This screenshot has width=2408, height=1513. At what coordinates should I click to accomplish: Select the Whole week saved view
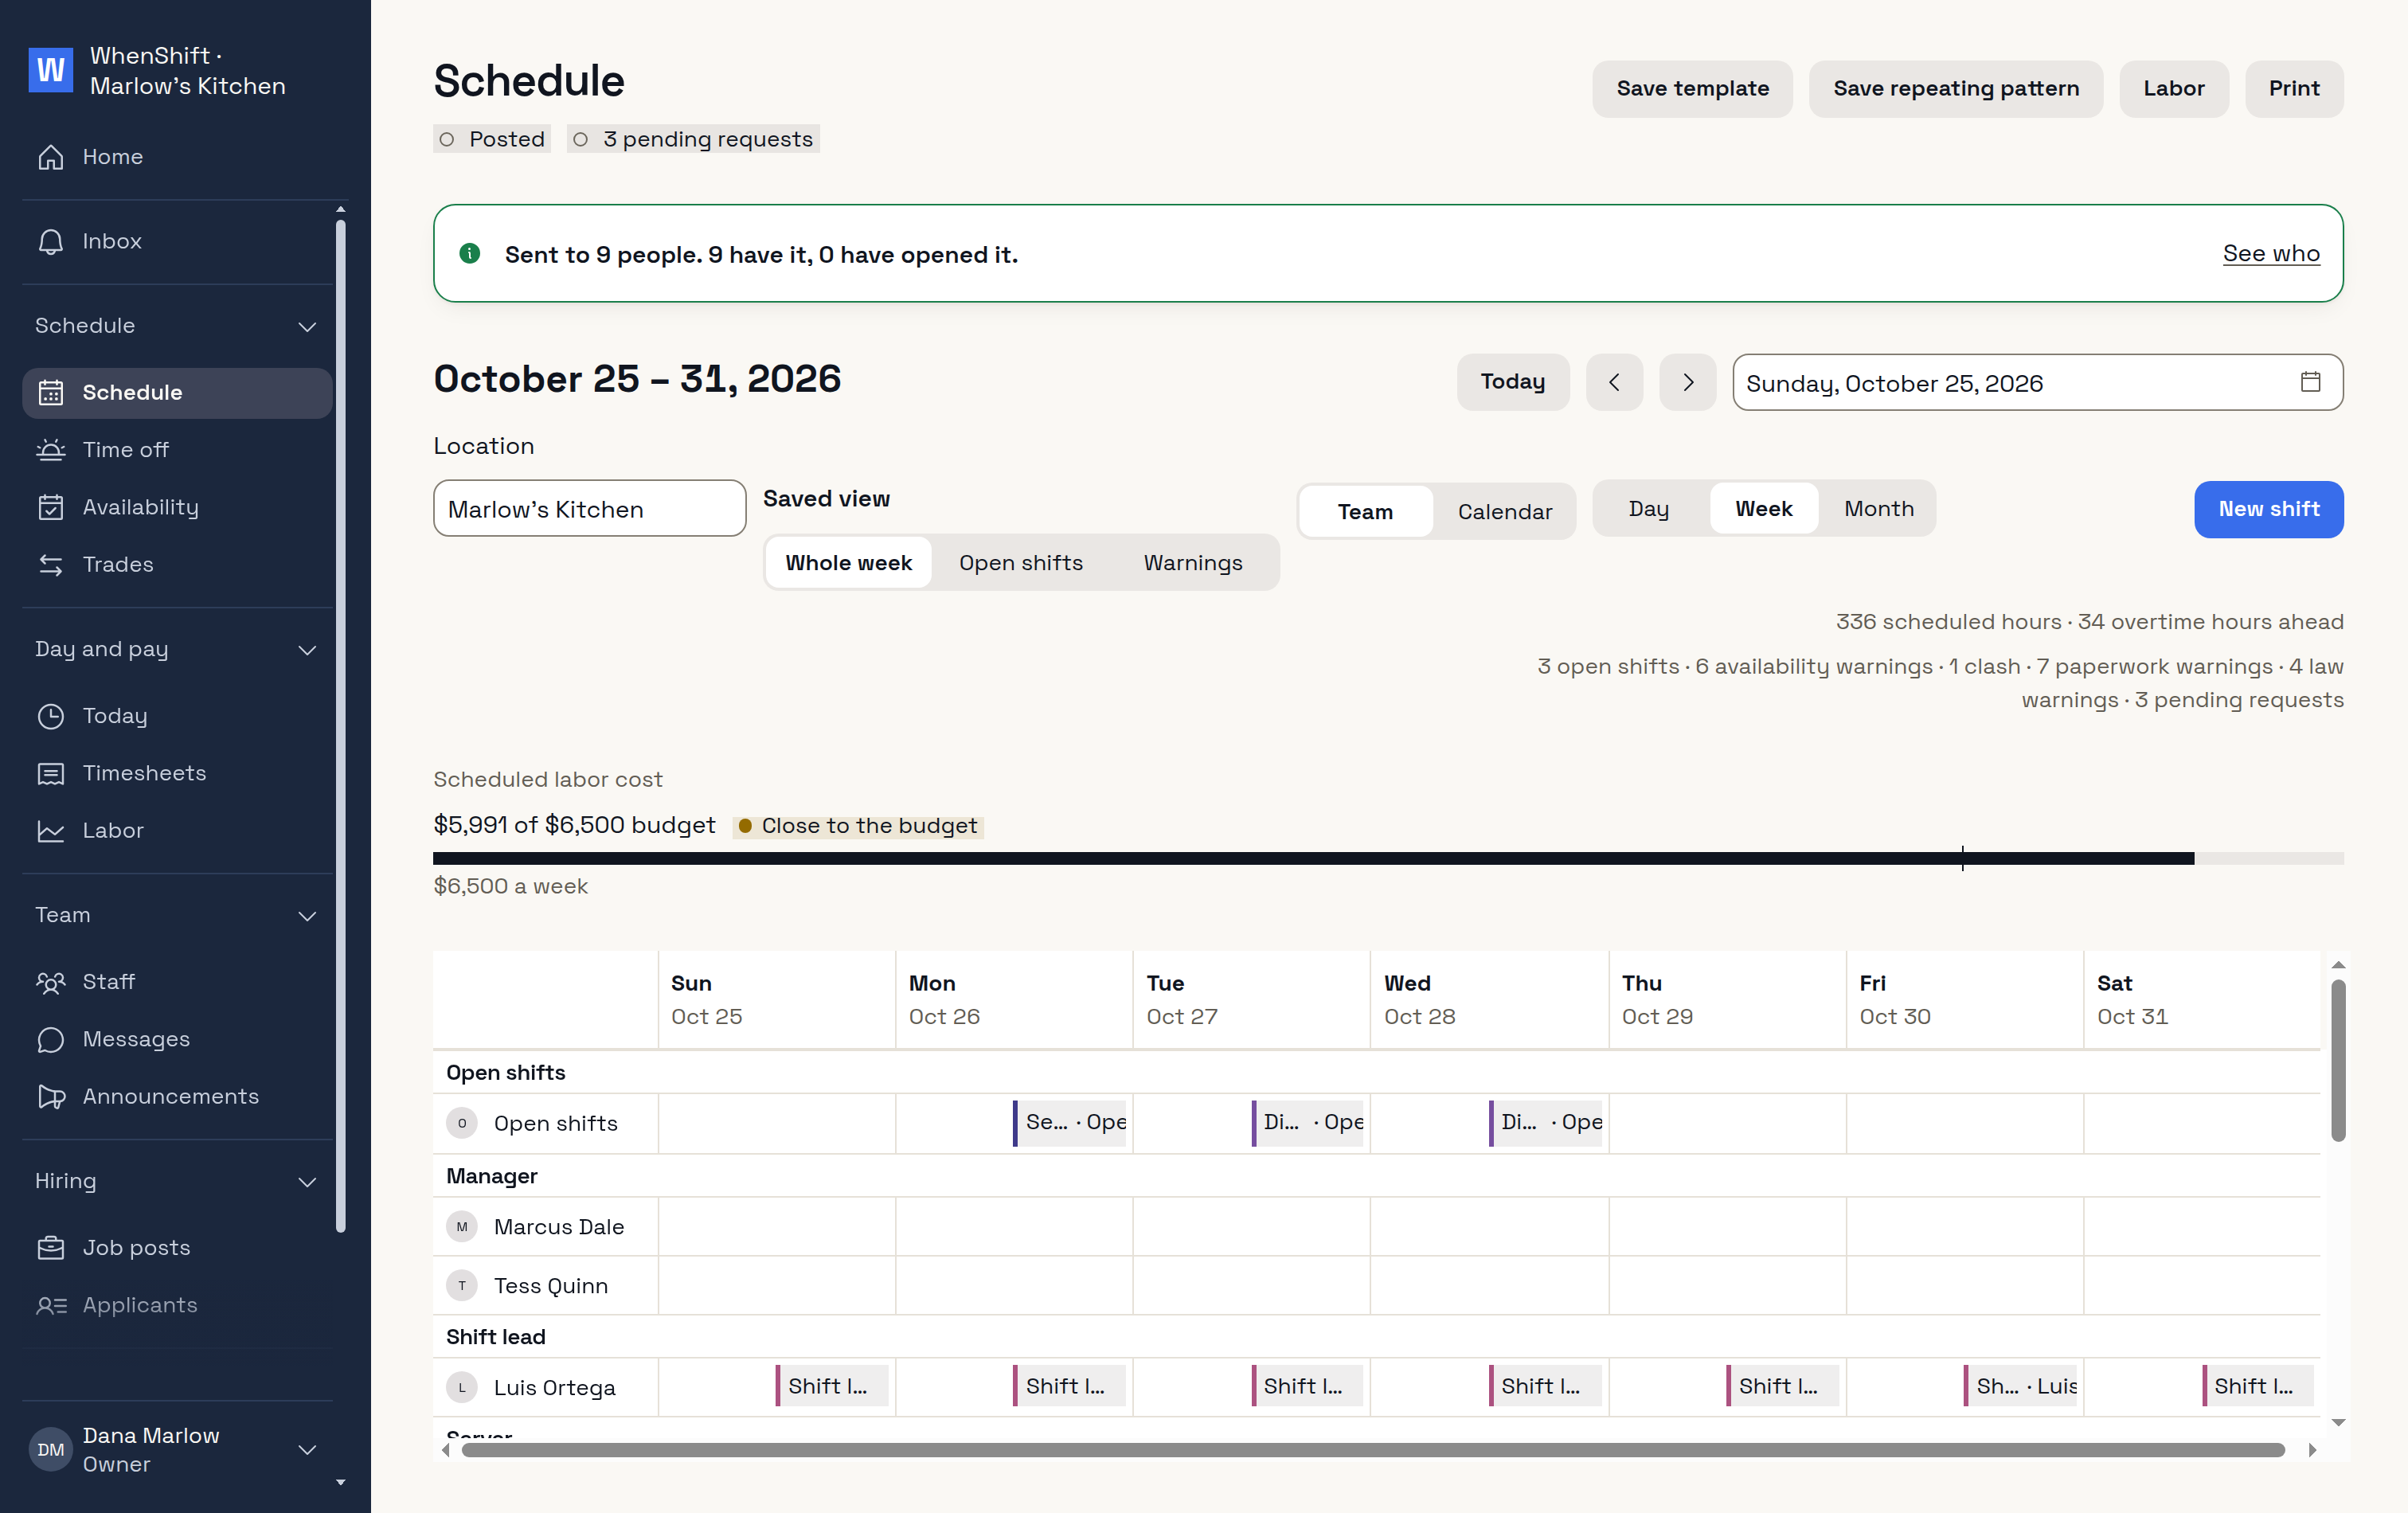848,563
